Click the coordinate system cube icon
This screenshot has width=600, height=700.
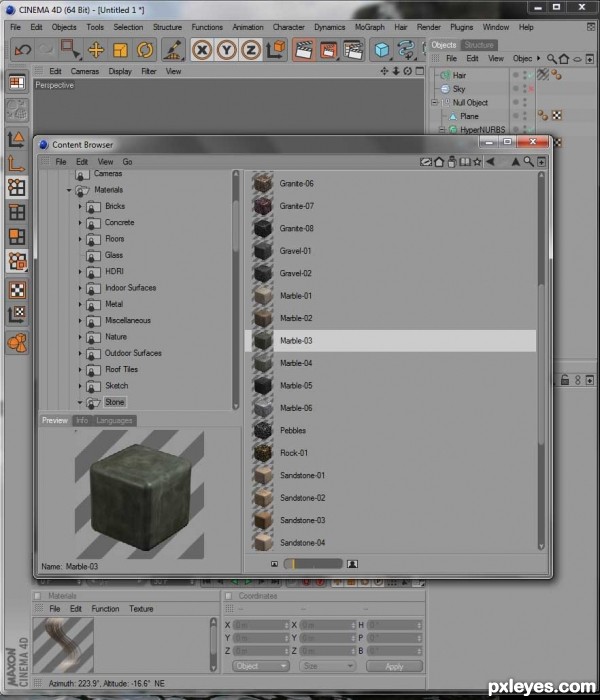[x=276, y=50]
